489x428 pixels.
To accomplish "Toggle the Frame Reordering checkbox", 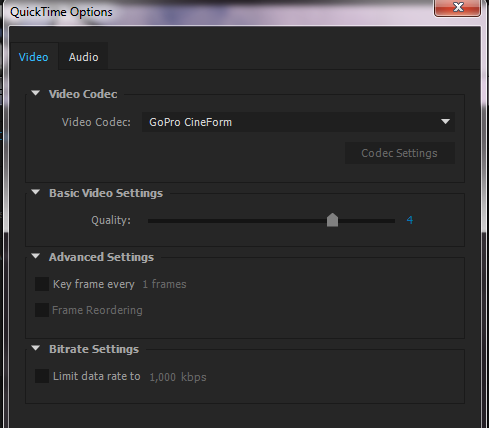I will pos(42,310).
